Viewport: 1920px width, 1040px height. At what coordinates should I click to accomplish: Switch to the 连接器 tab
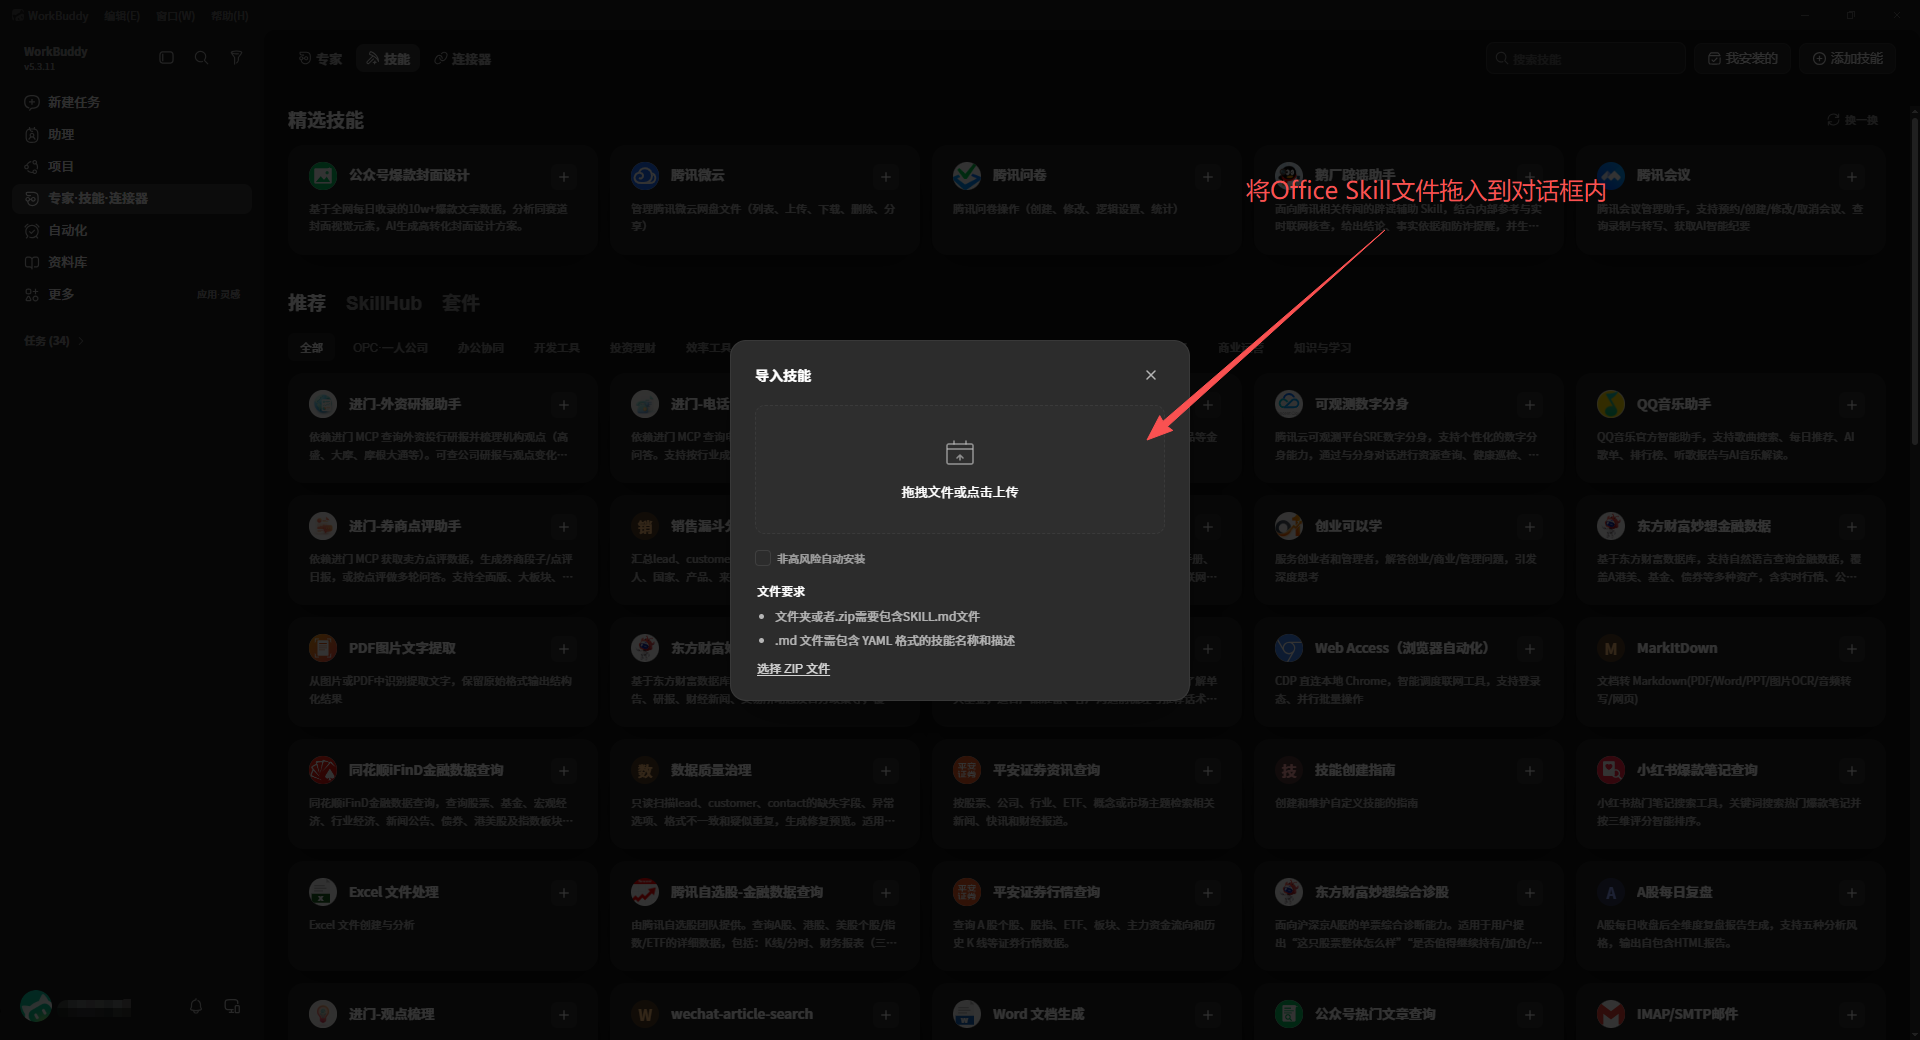(462, 59)
